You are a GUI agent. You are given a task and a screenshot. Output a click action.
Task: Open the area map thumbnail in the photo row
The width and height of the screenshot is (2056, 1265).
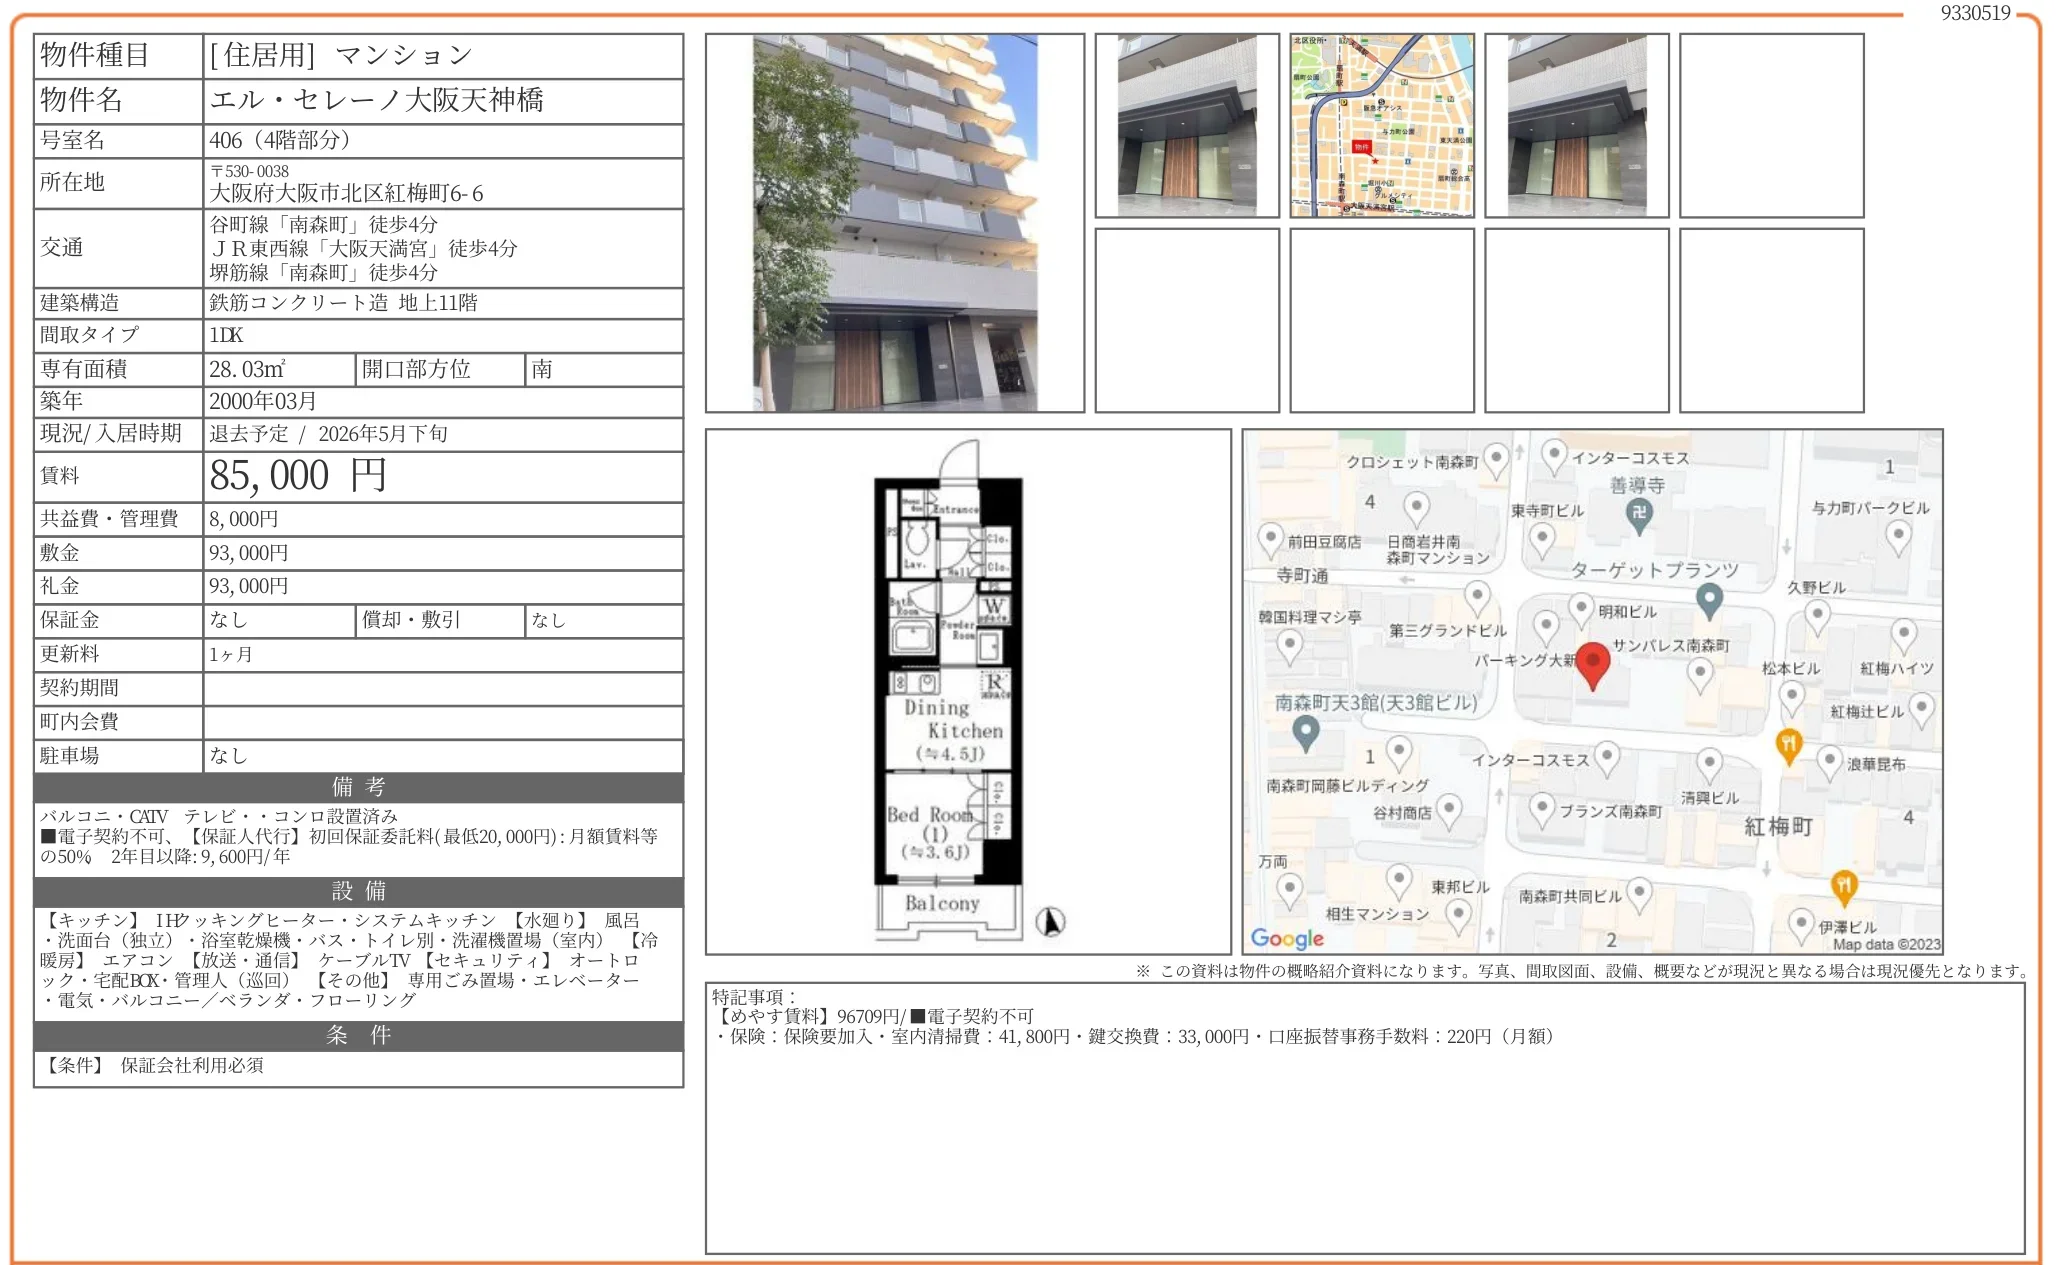click(x=1381, y=125)
